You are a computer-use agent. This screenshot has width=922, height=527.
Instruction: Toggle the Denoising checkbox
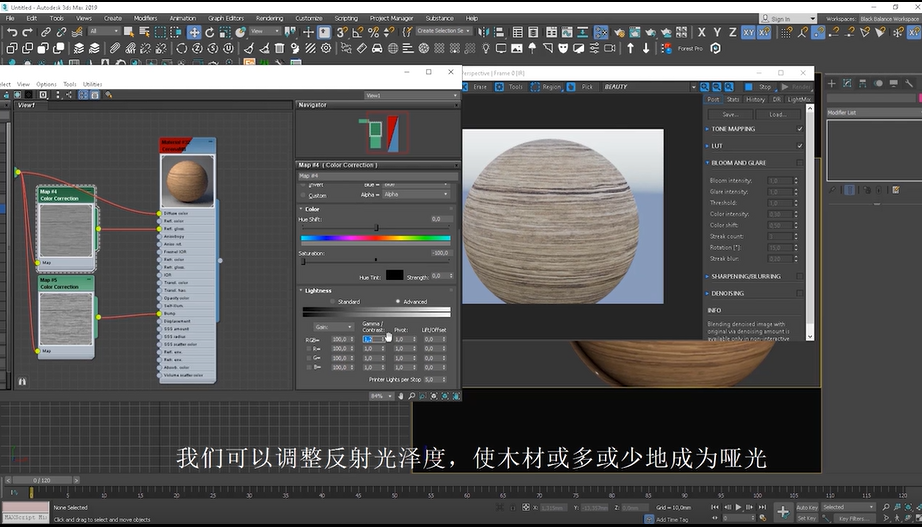coord(800,293)
